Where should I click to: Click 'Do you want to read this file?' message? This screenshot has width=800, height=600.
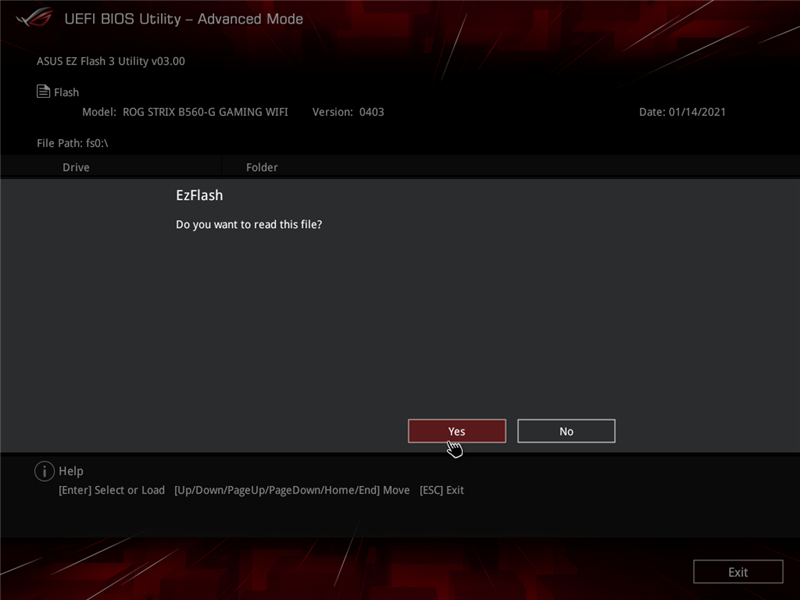(249, 224)
